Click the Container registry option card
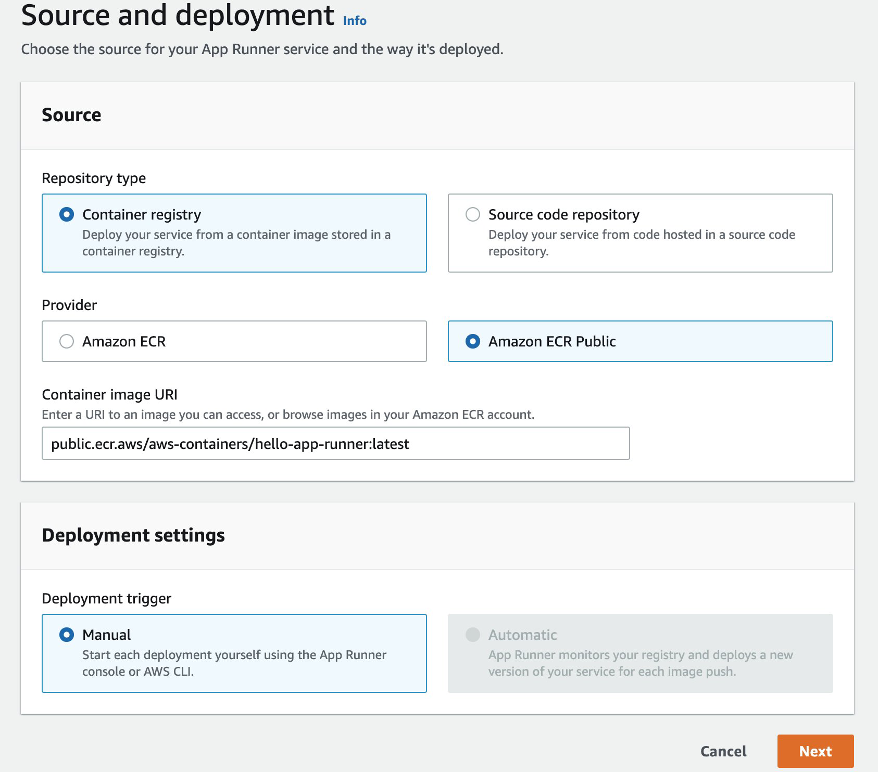 pos(234,231)
